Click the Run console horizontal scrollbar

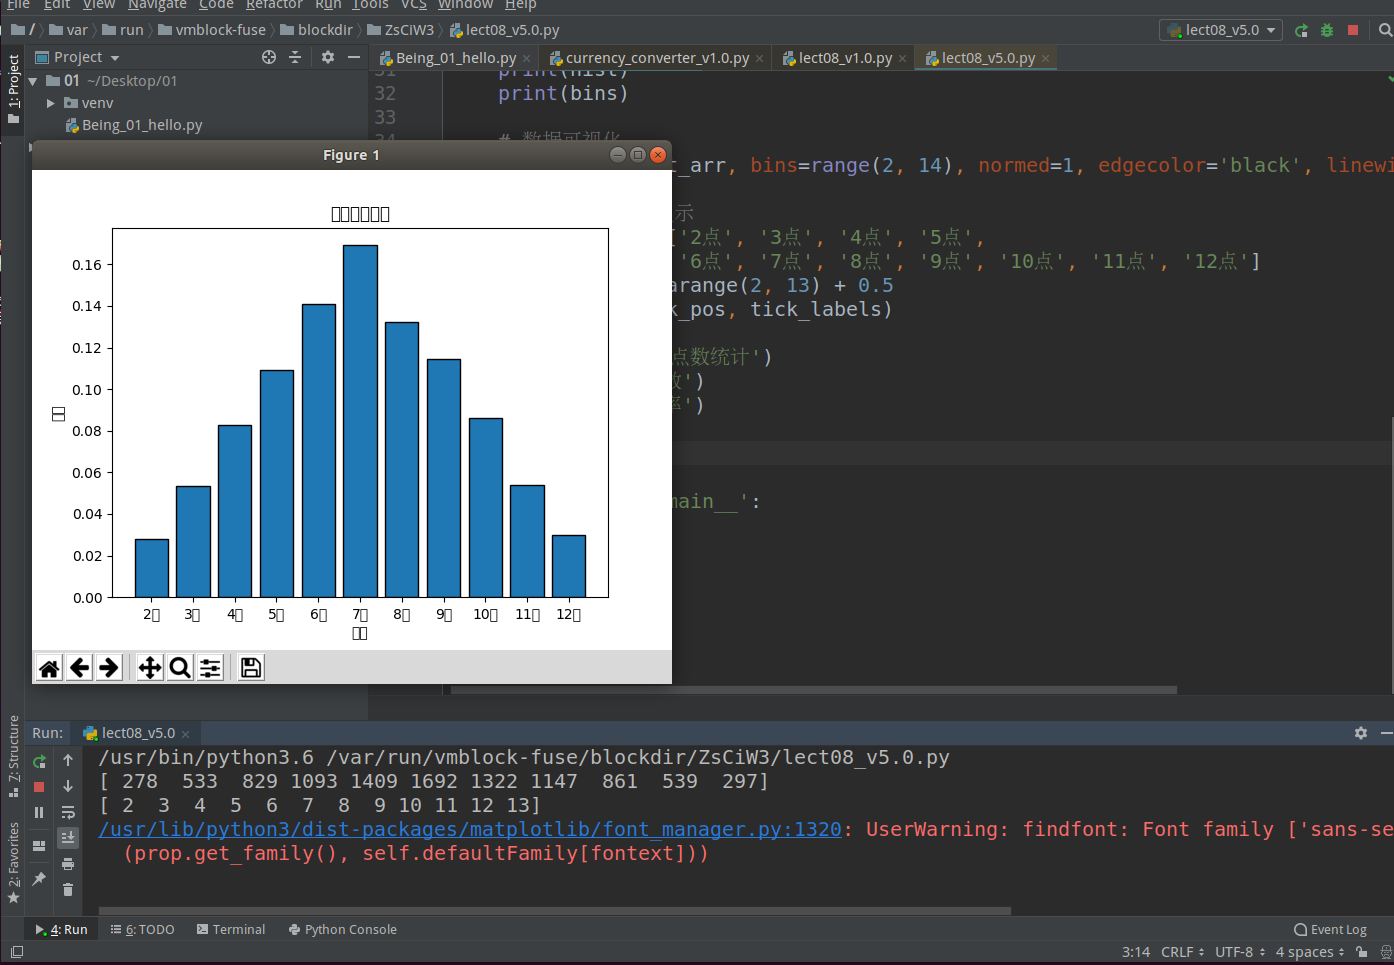[555, 910]
